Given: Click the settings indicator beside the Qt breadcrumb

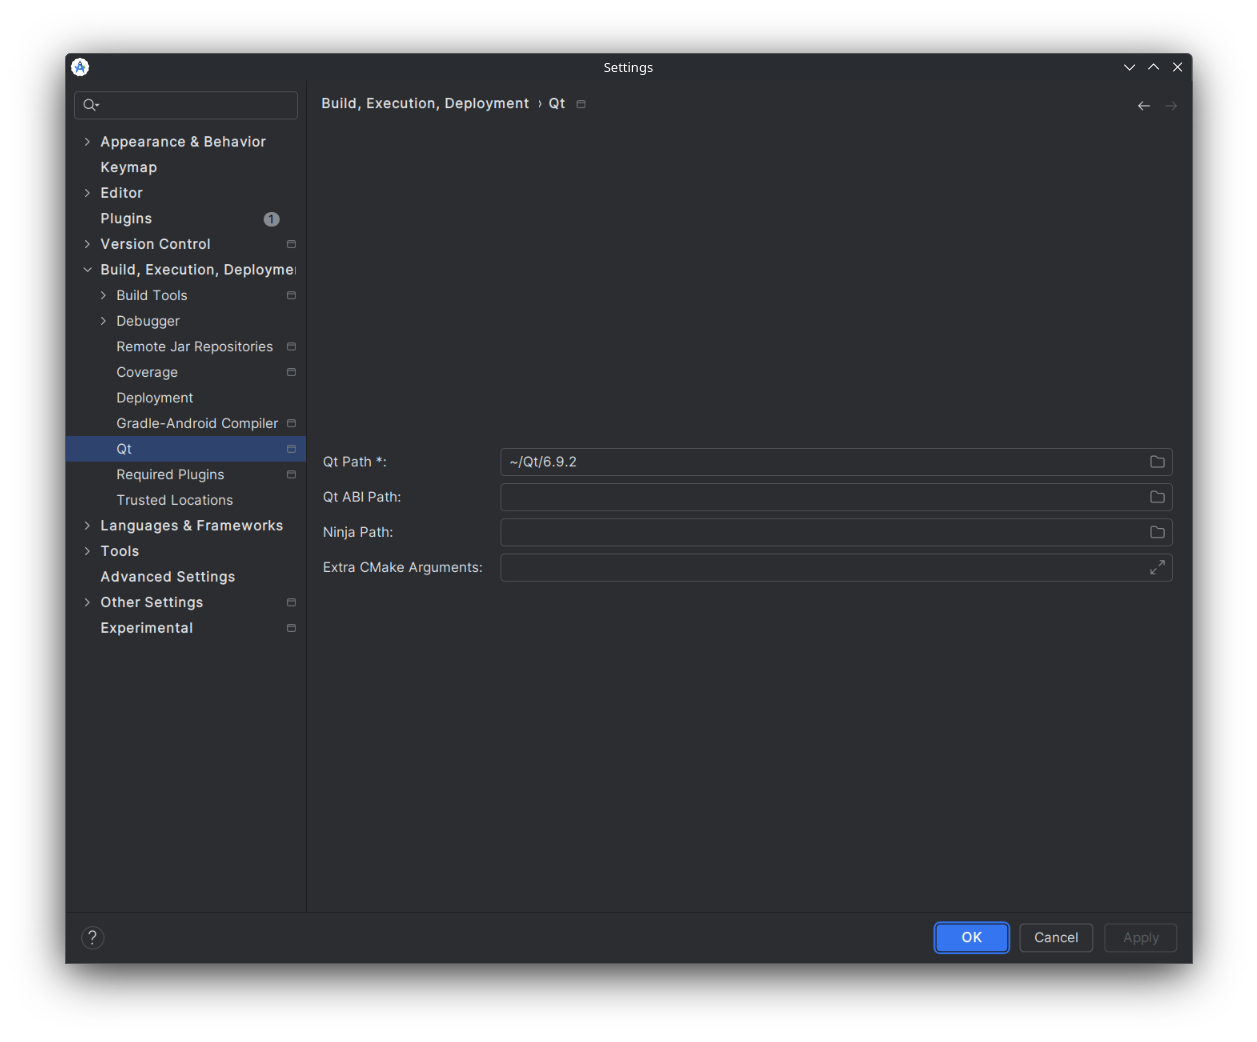Looking at the screenshot, I should tap(581, 103).
